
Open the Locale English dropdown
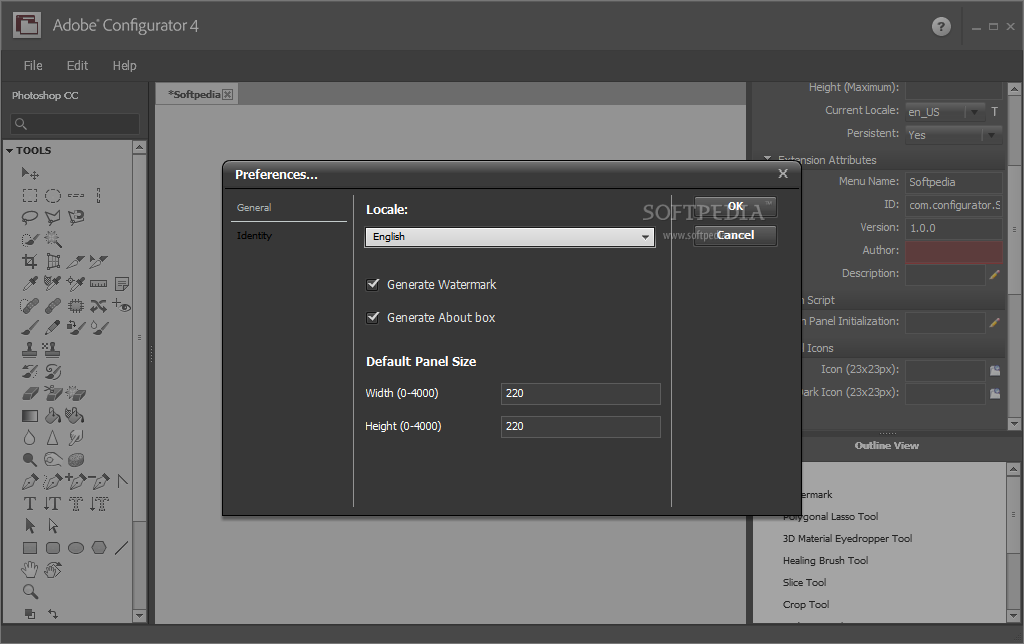(x=509, y=237)
